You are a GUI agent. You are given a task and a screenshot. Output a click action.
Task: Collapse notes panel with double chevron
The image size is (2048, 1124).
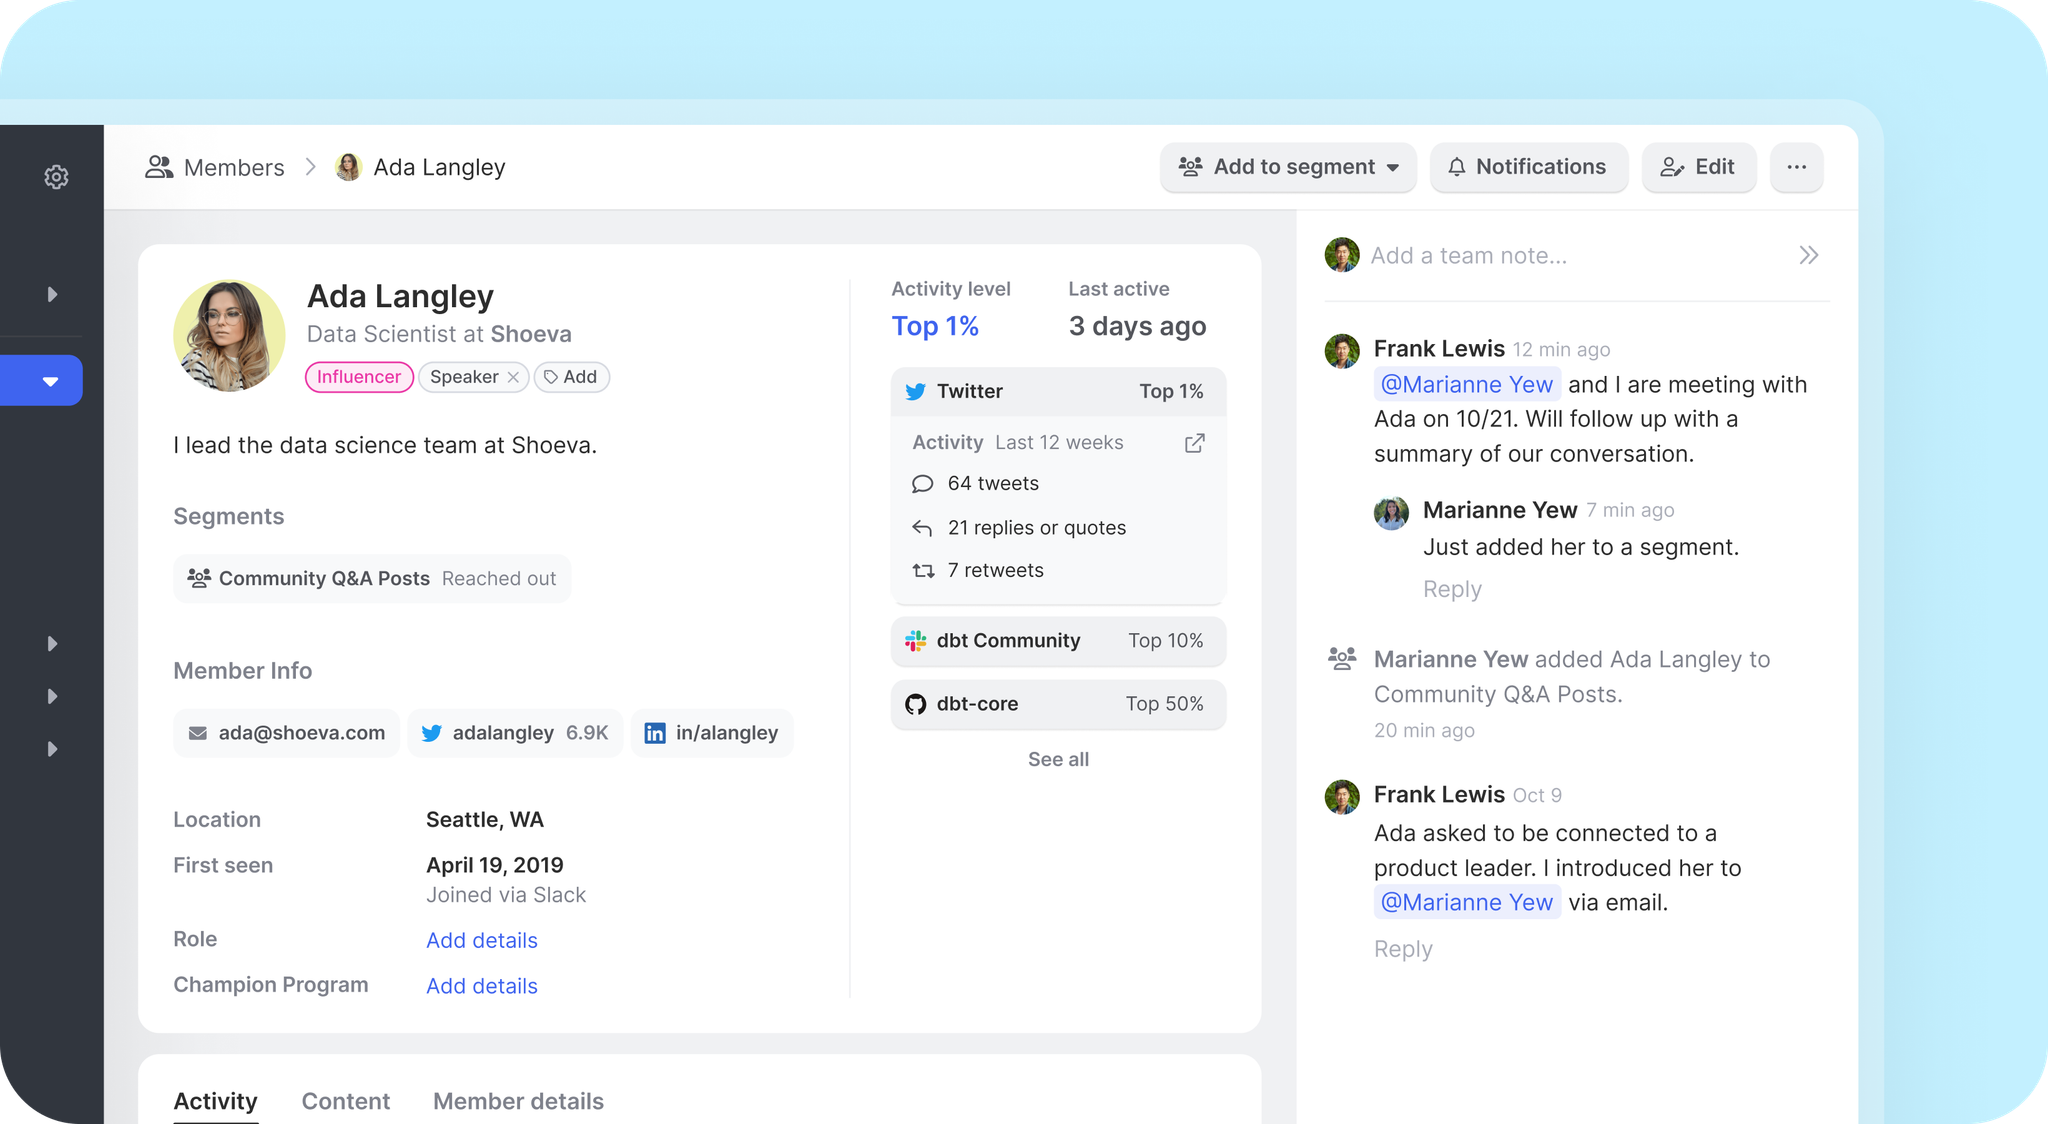pos(1808,255)
